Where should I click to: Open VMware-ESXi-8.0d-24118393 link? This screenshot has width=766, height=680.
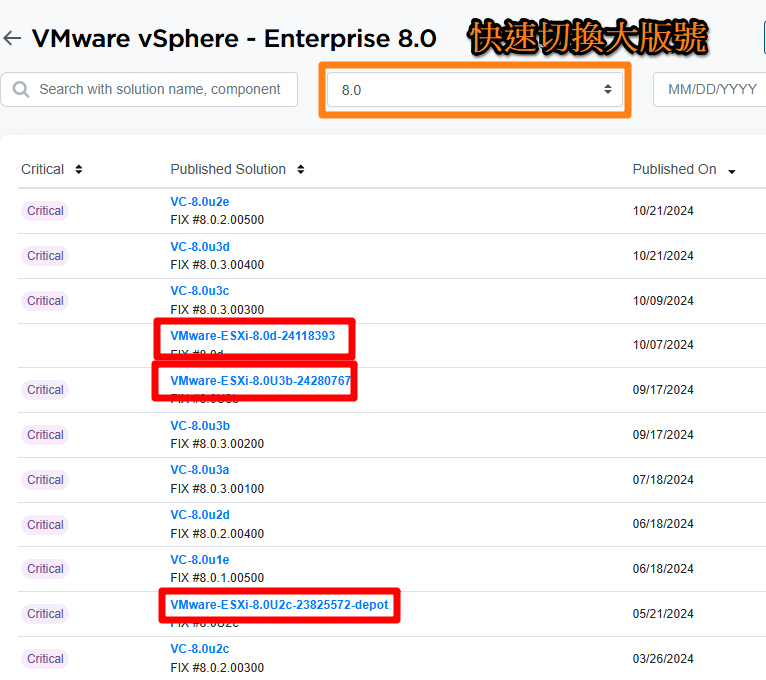coord(253,336)
